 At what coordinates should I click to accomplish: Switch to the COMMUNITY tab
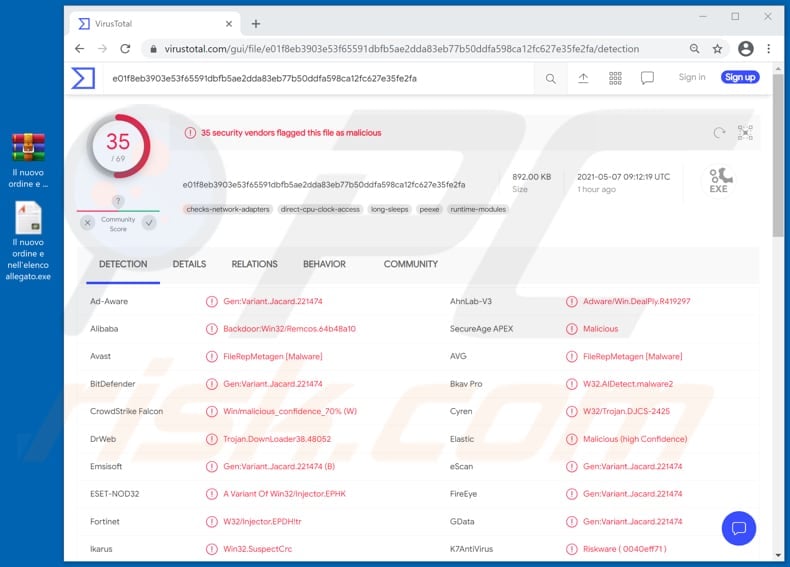(x=411, y=264)
